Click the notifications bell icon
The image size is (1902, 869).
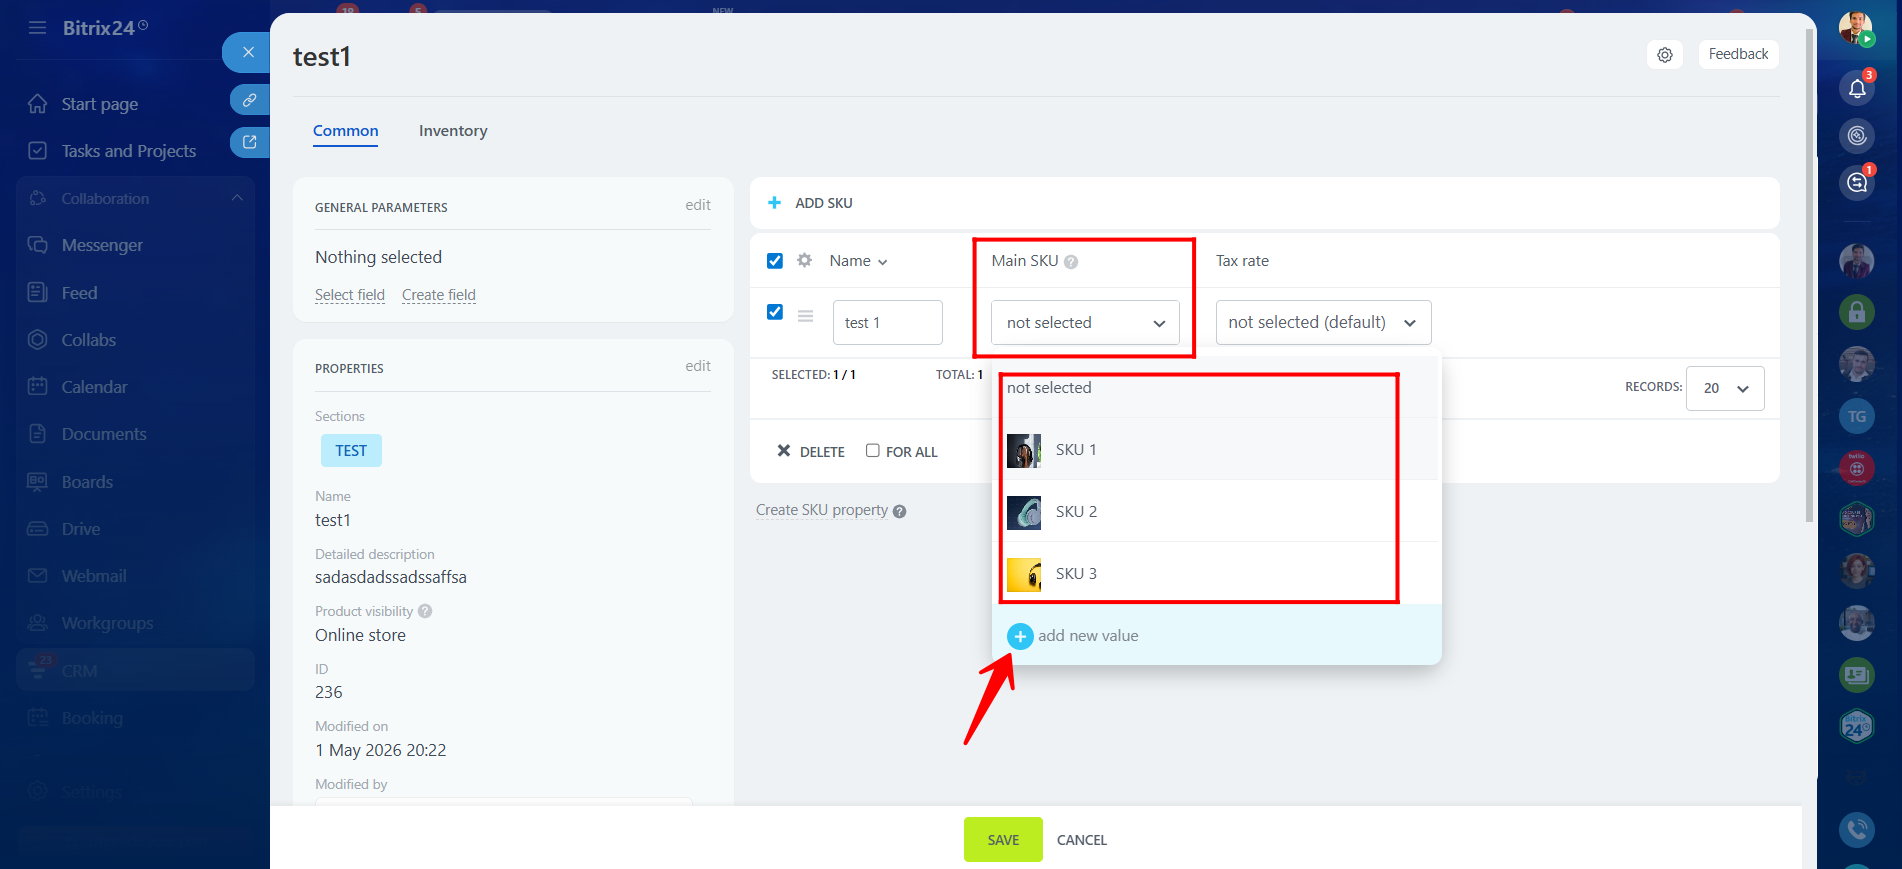[x=1857, y=89]
